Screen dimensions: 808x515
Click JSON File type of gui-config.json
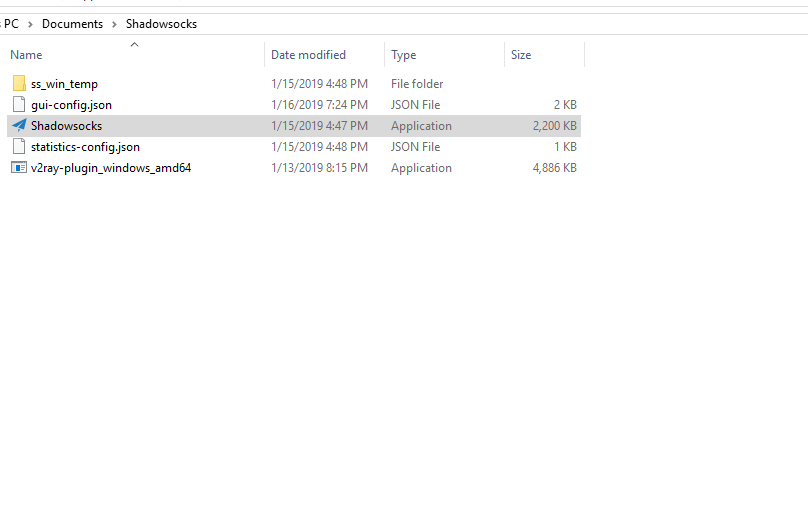415,105
